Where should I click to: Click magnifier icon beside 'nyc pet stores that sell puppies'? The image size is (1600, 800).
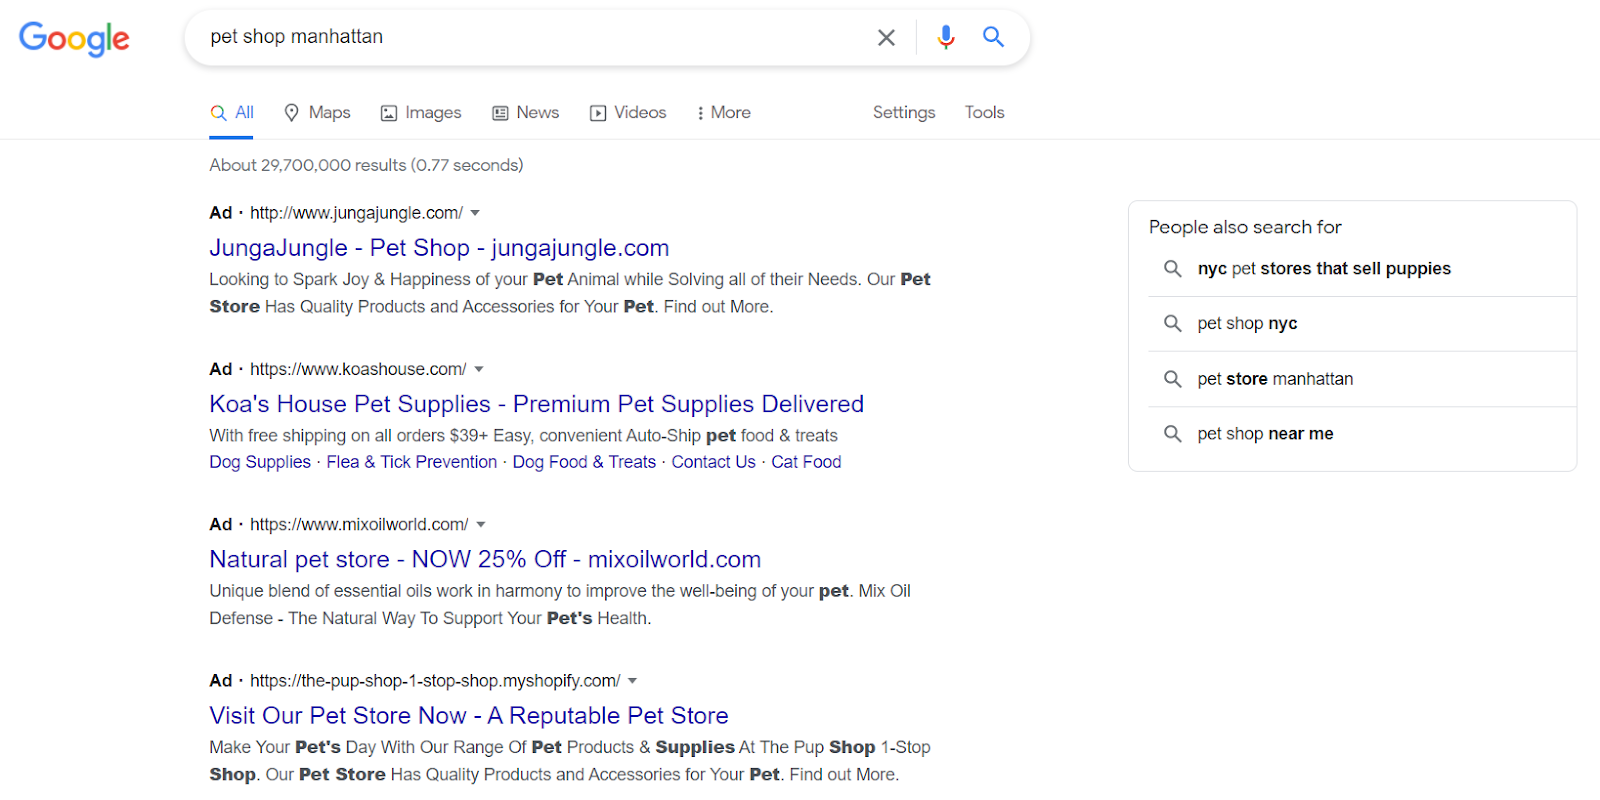click(1173, 268)
